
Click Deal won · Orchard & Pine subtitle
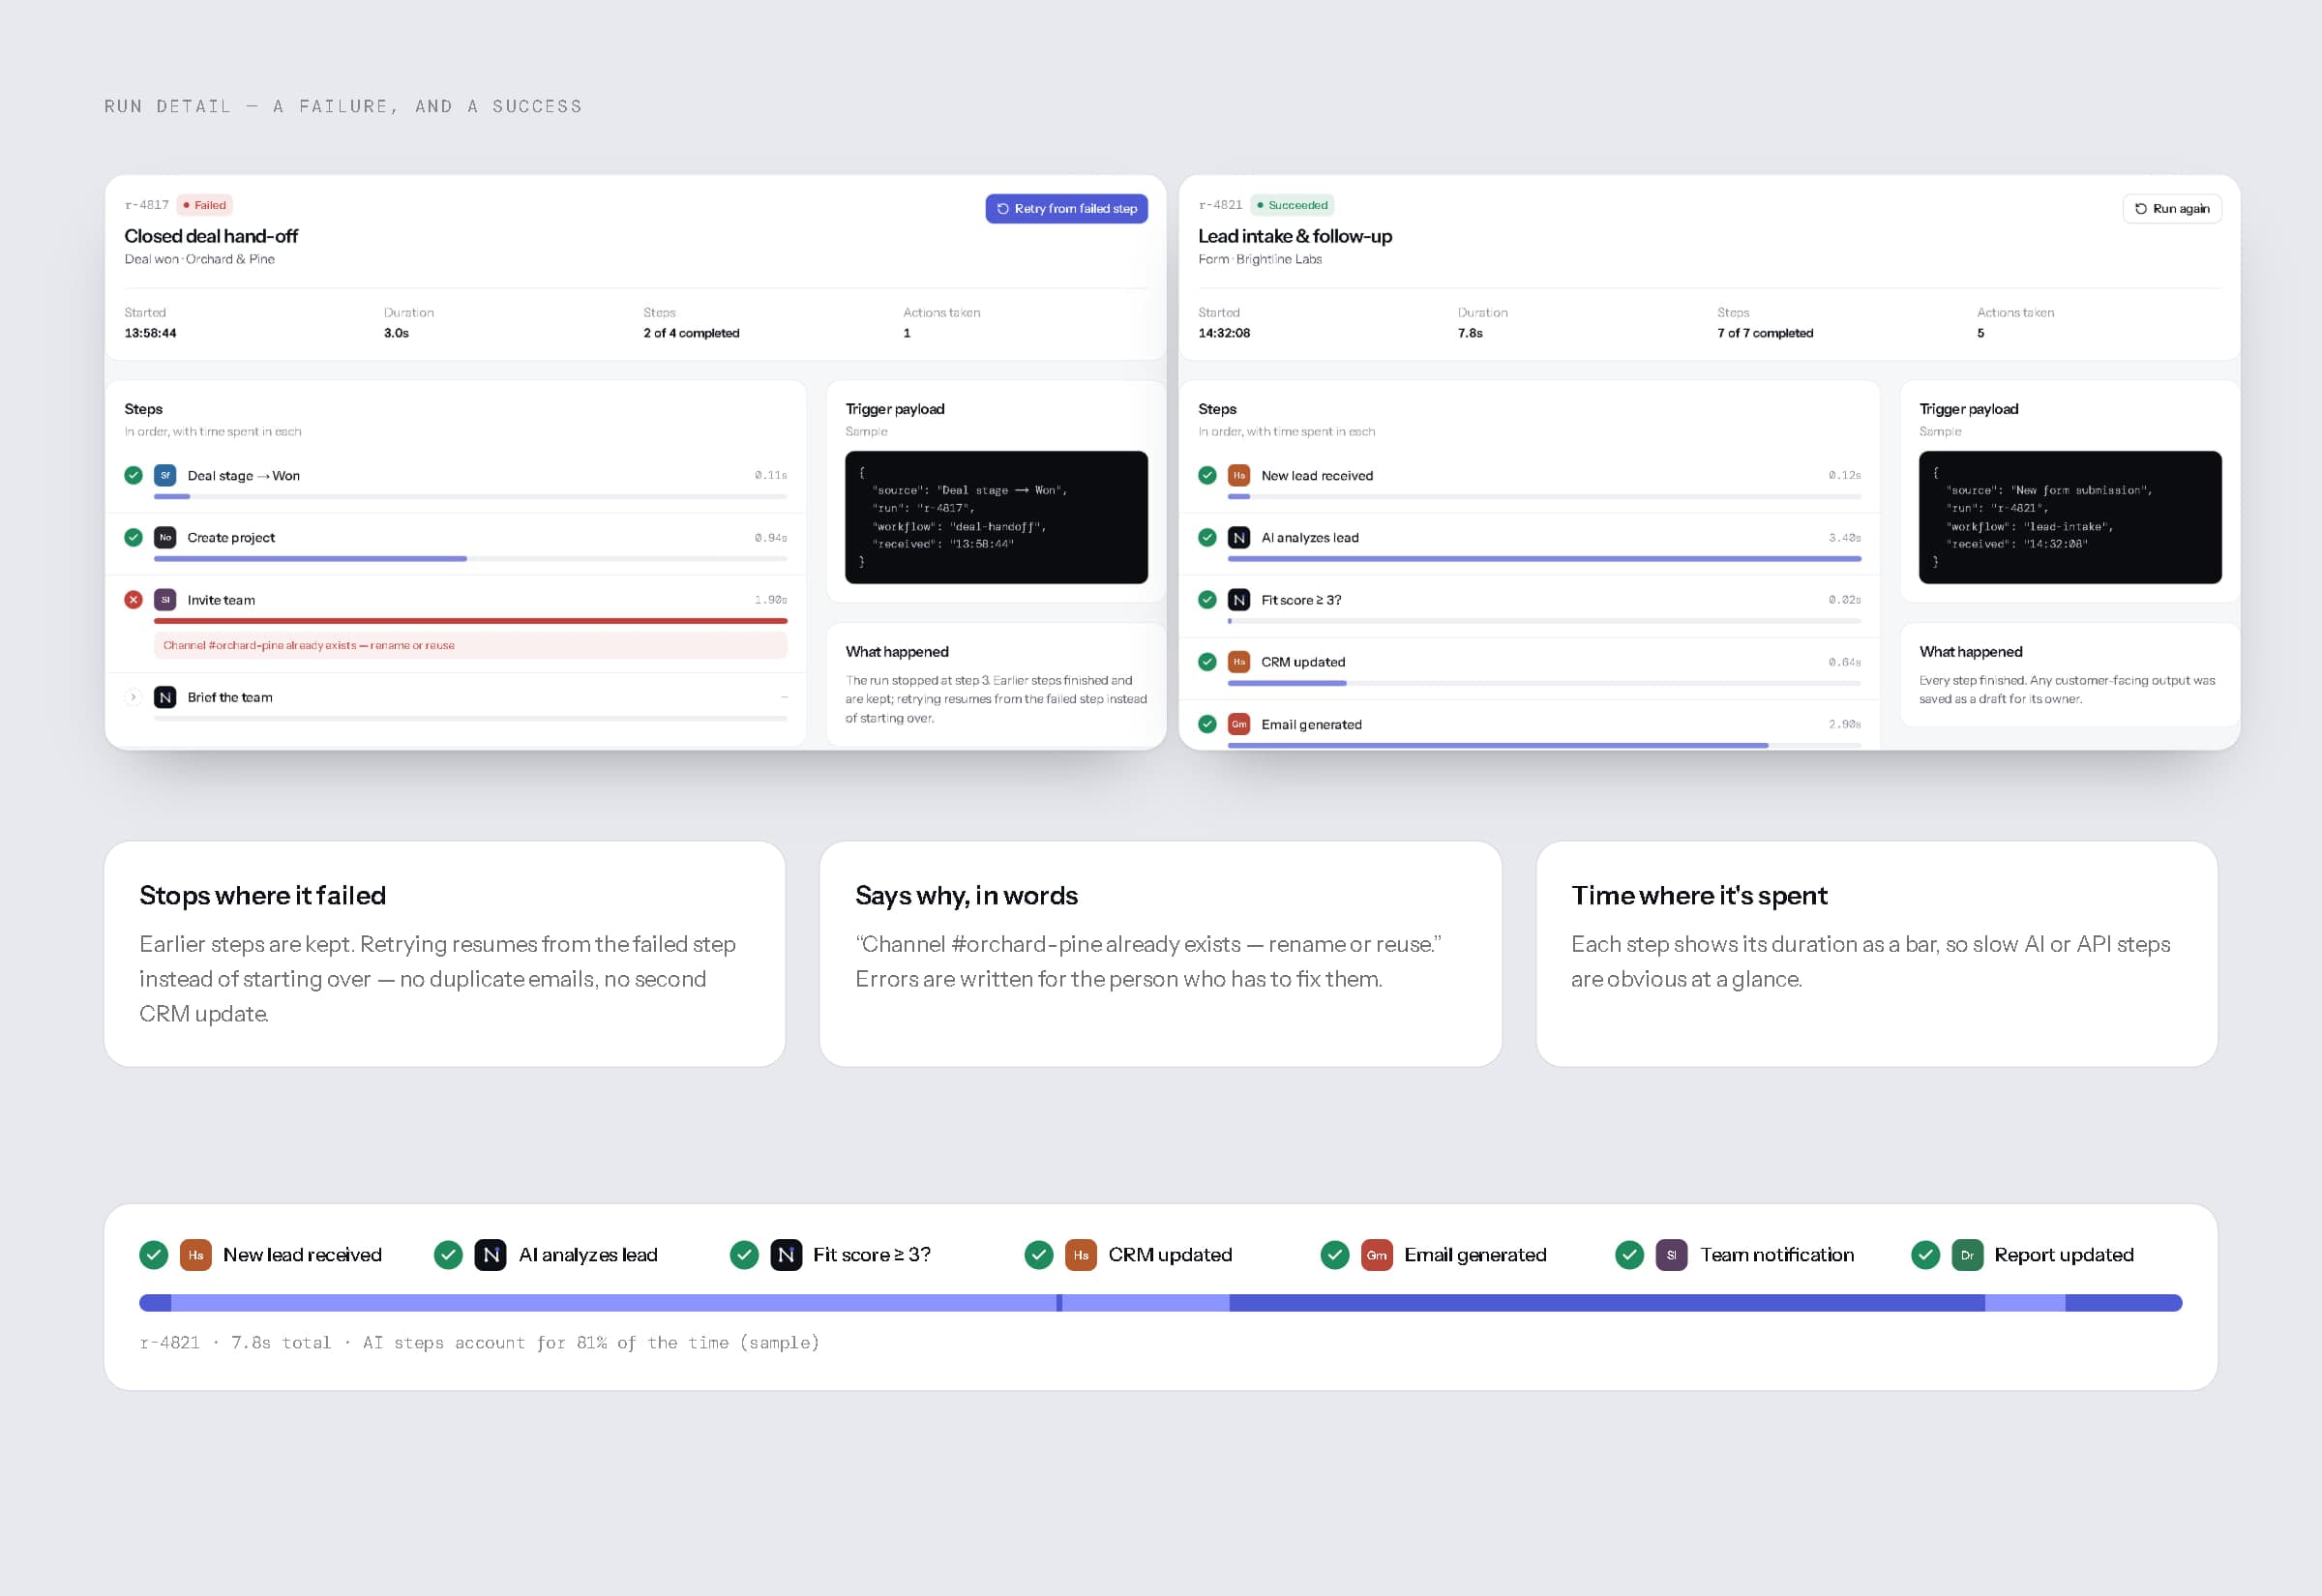[x=199, y=259]
